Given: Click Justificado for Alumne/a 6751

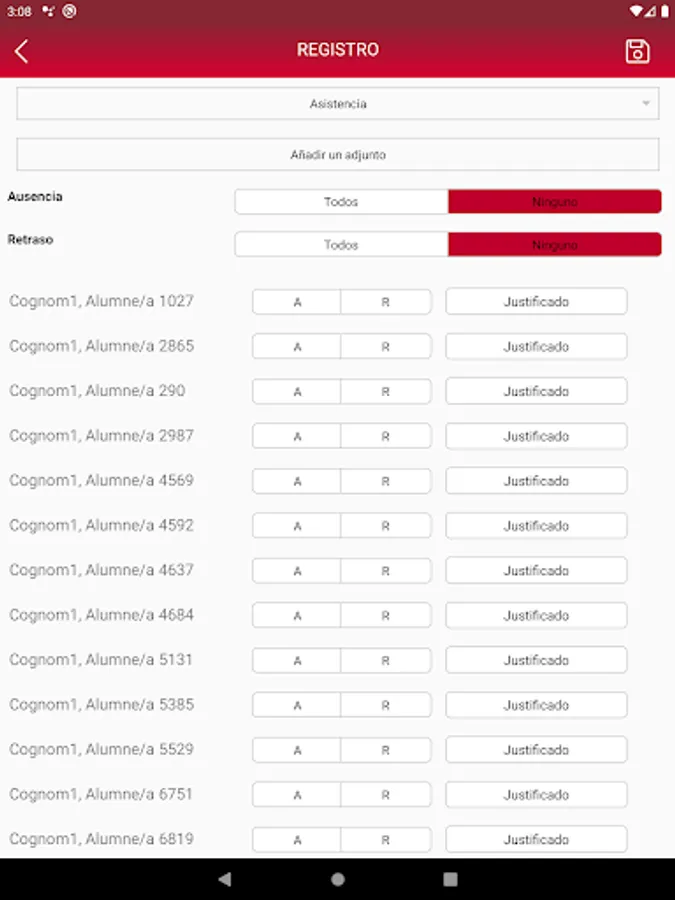Looking at the screenshot, I should (x=536, y=795).
